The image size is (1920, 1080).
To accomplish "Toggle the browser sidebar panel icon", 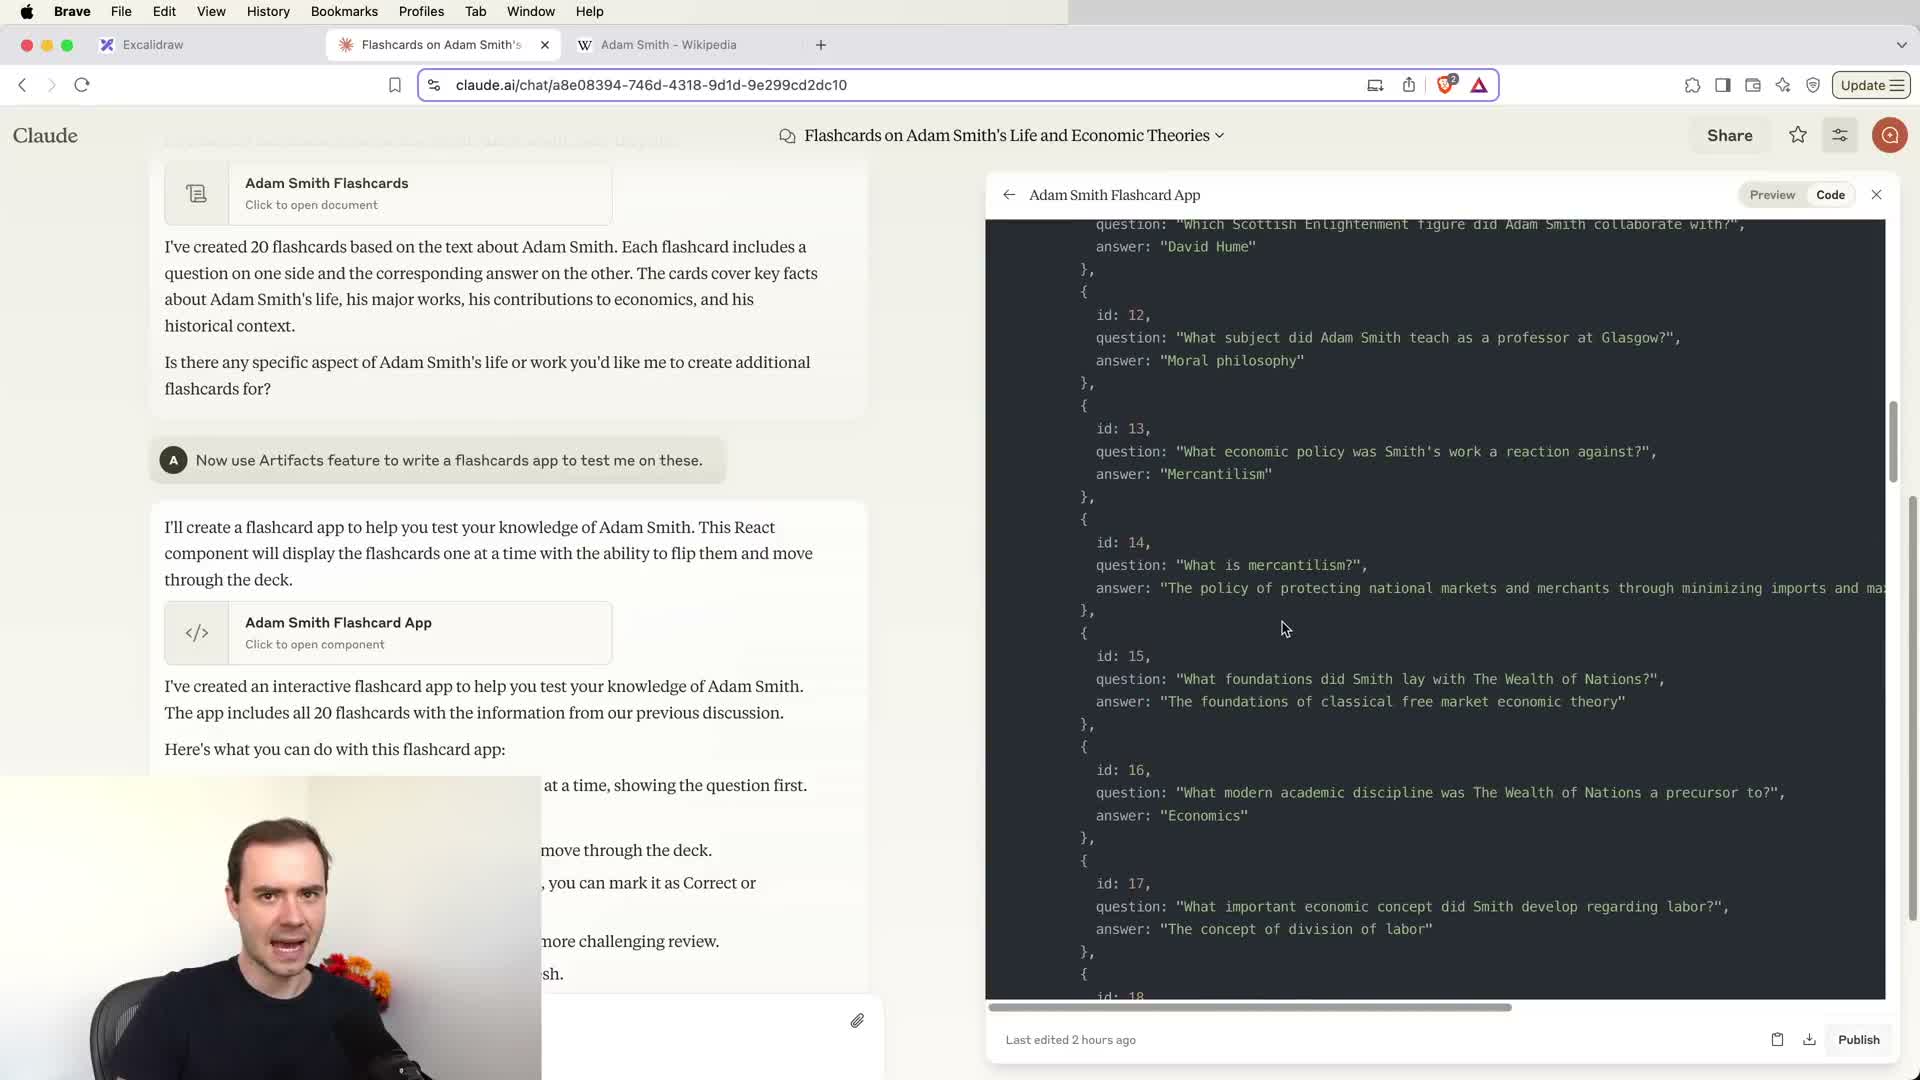I will point(1722,85).
